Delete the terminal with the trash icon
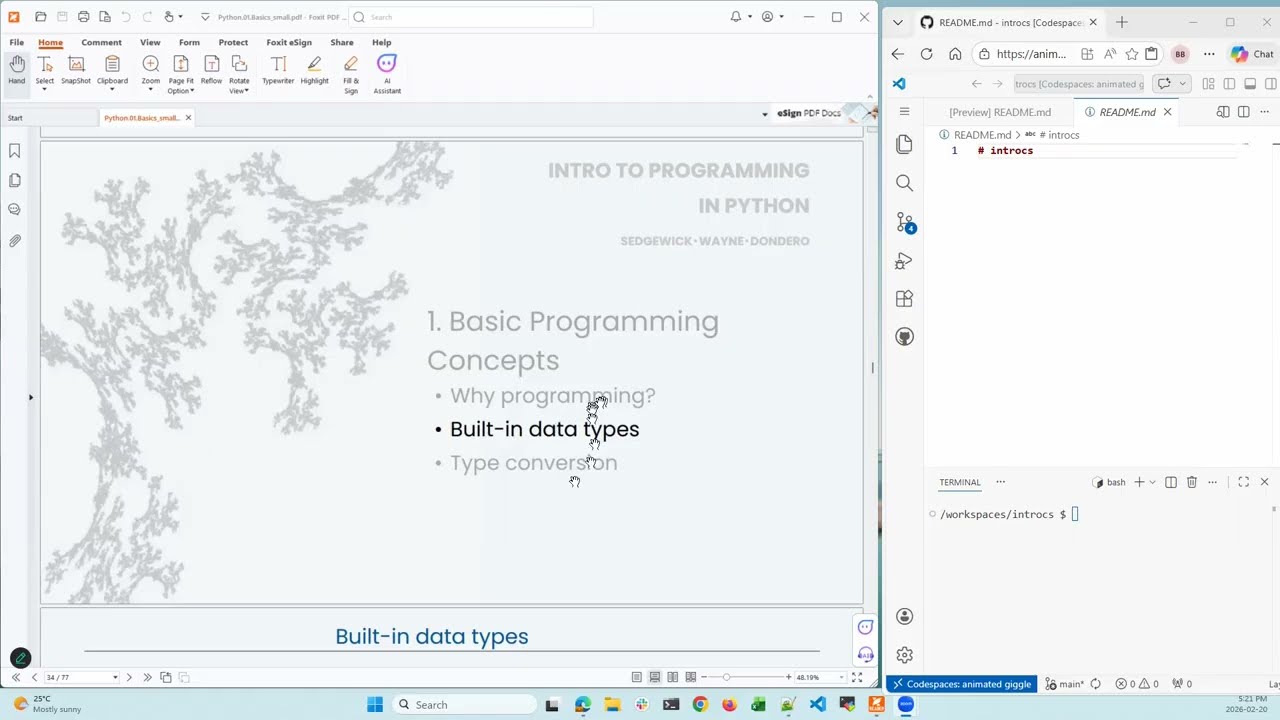The image size is (1280, 720). point(1192,482)
